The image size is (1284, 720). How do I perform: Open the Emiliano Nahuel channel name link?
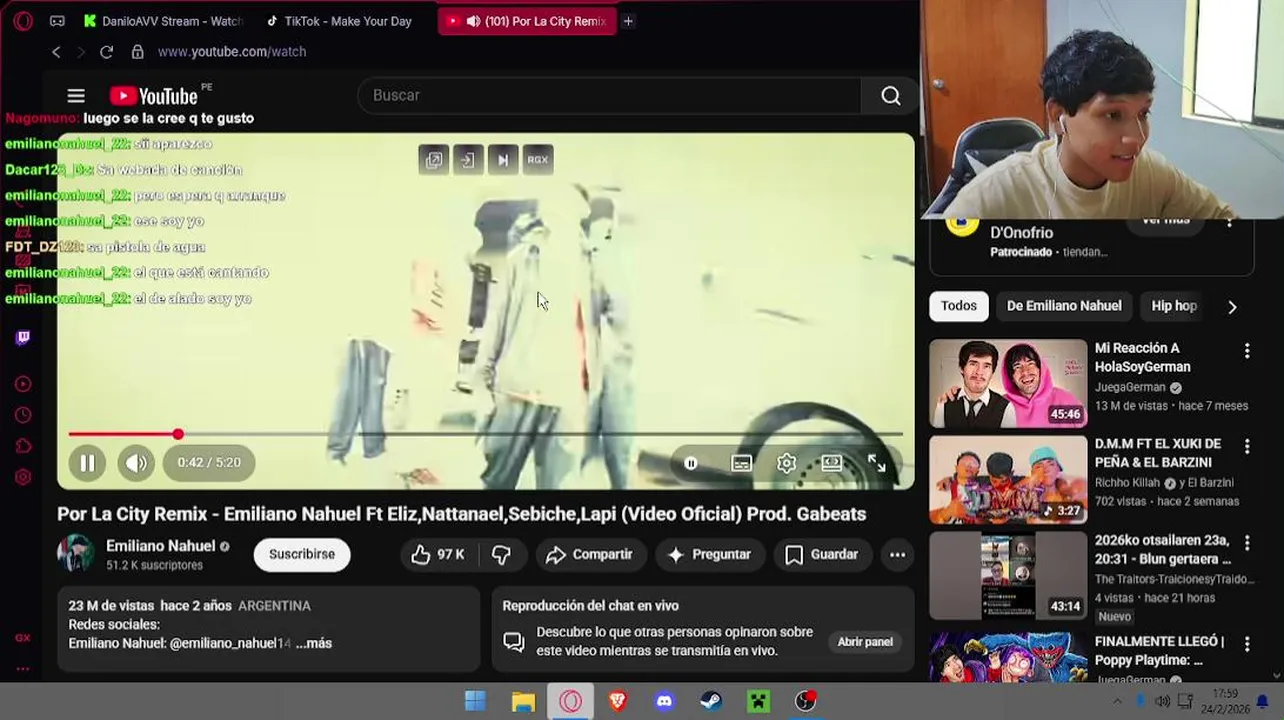click(160, 546)
